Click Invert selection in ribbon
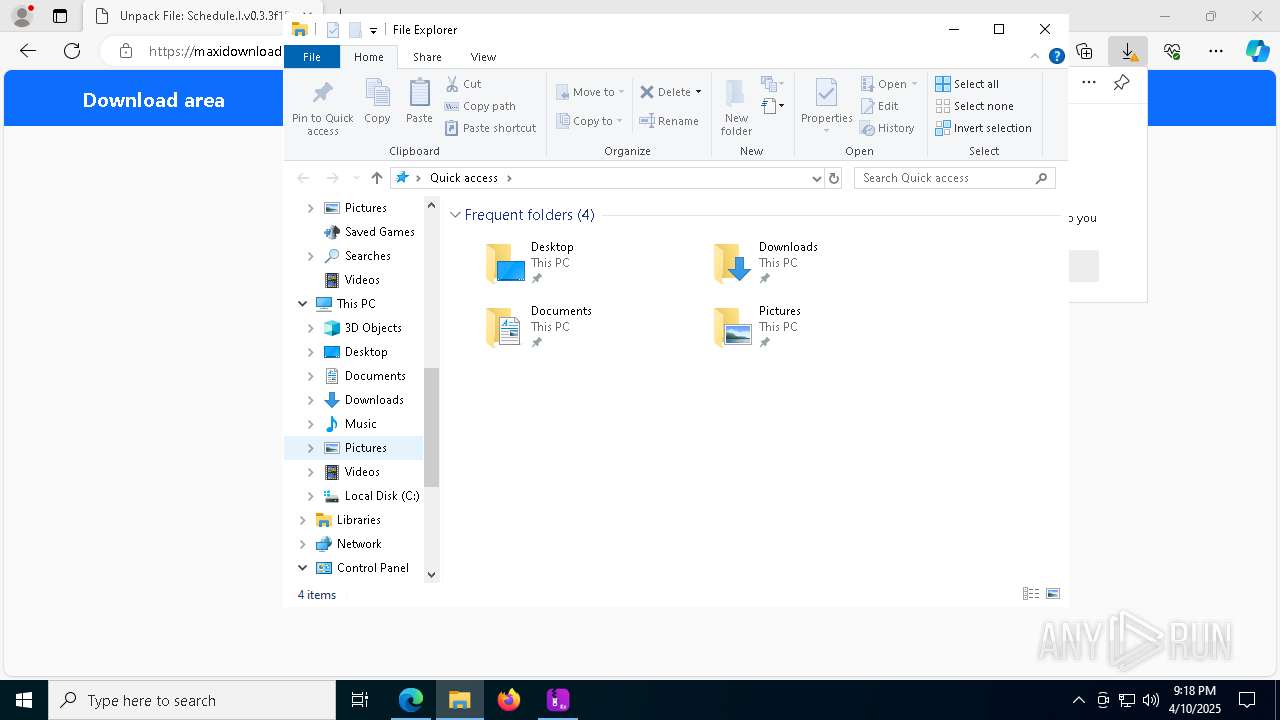The width and height of the screenshot is (1280, 720). coord(983,128)
